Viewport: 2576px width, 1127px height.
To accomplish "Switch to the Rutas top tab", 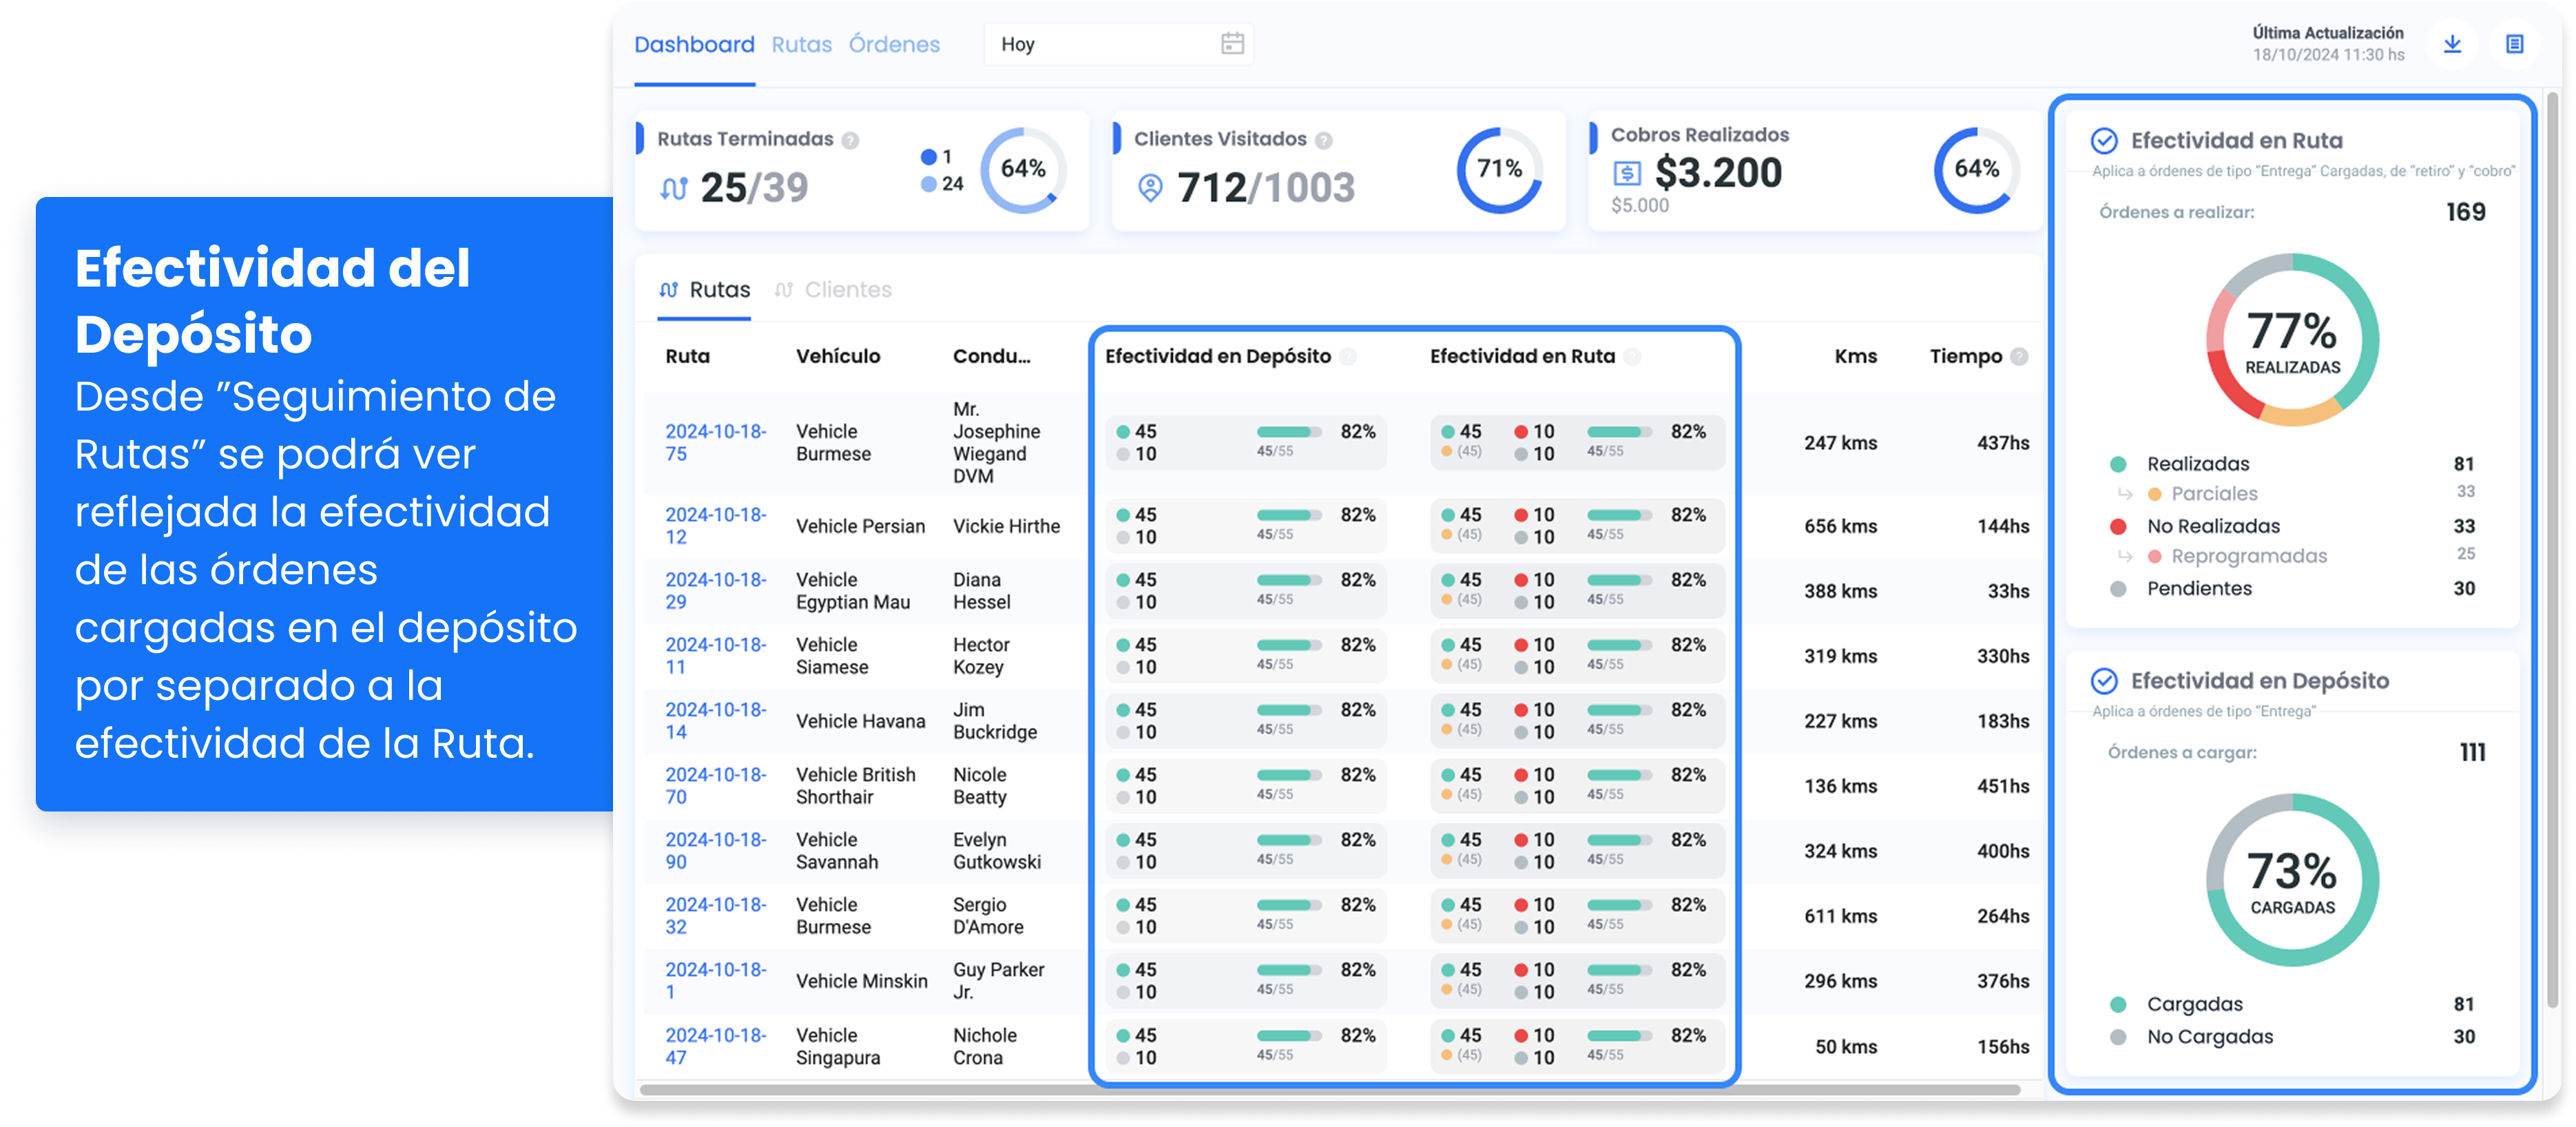I will click(801, 45).
